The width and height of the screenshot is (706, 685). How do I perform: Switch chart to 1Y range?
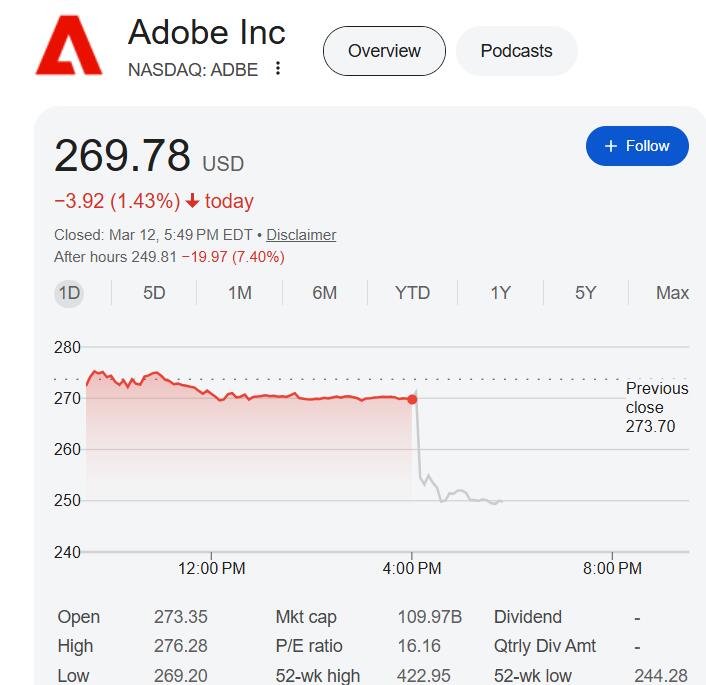click(500, 293)
